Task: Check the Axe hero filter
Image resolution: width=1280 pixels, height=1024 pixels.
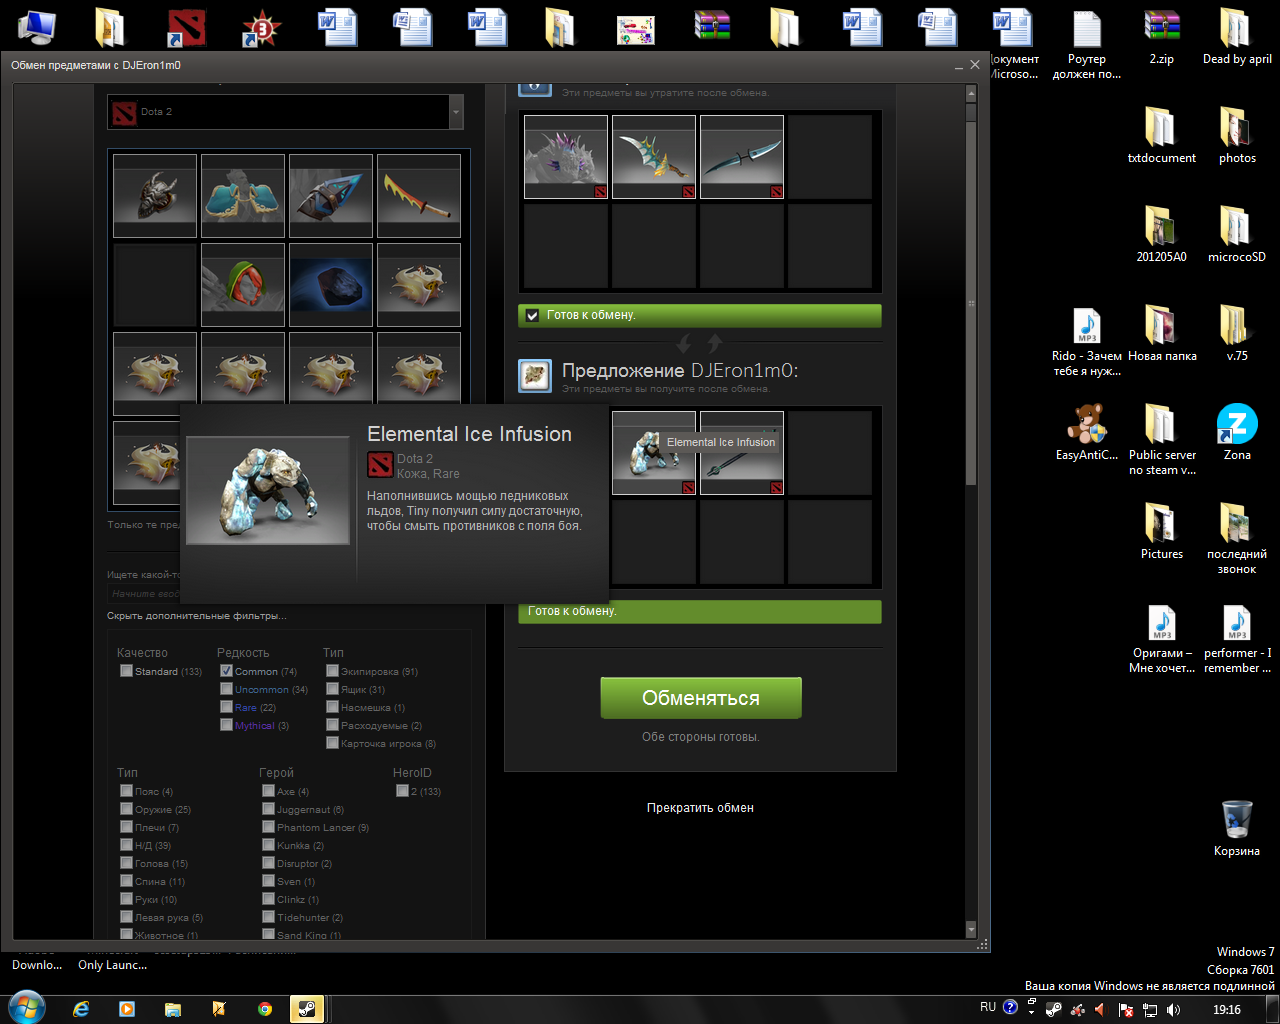Action: coord(269,791)
